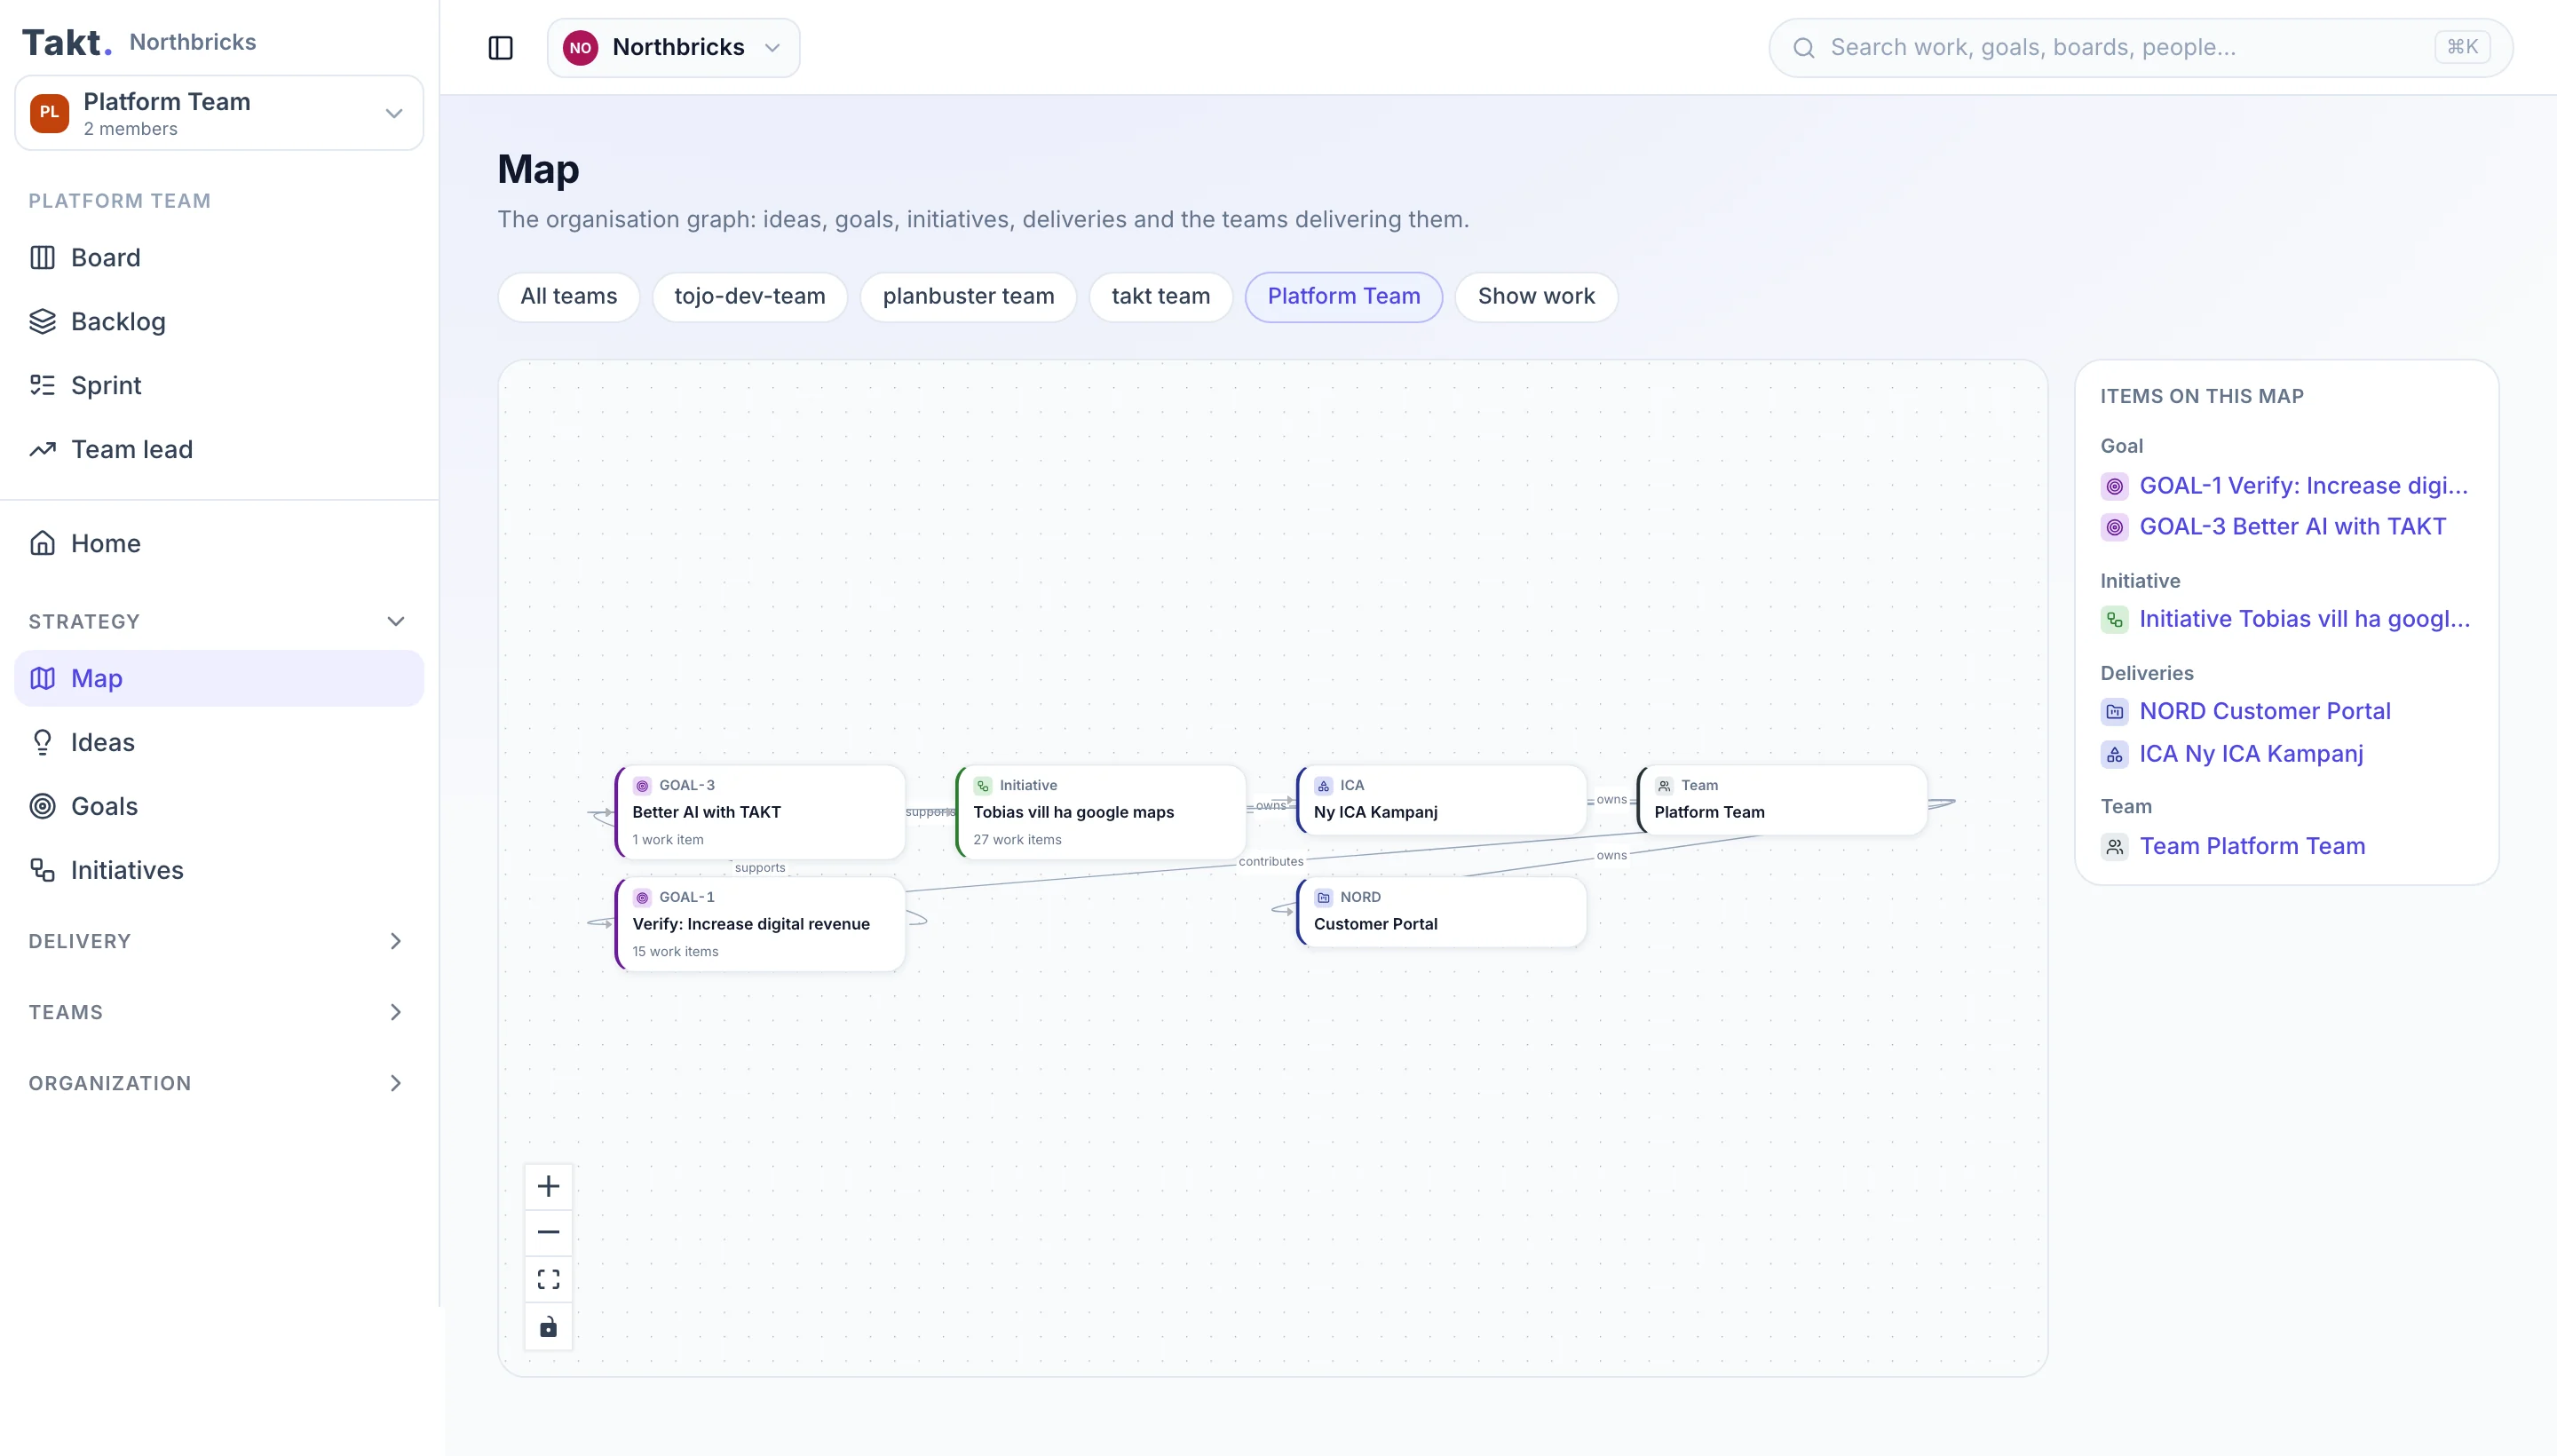Click the map zoom in plus button
Viewport: 2557px width, 1456px height.
[548, 1186]
